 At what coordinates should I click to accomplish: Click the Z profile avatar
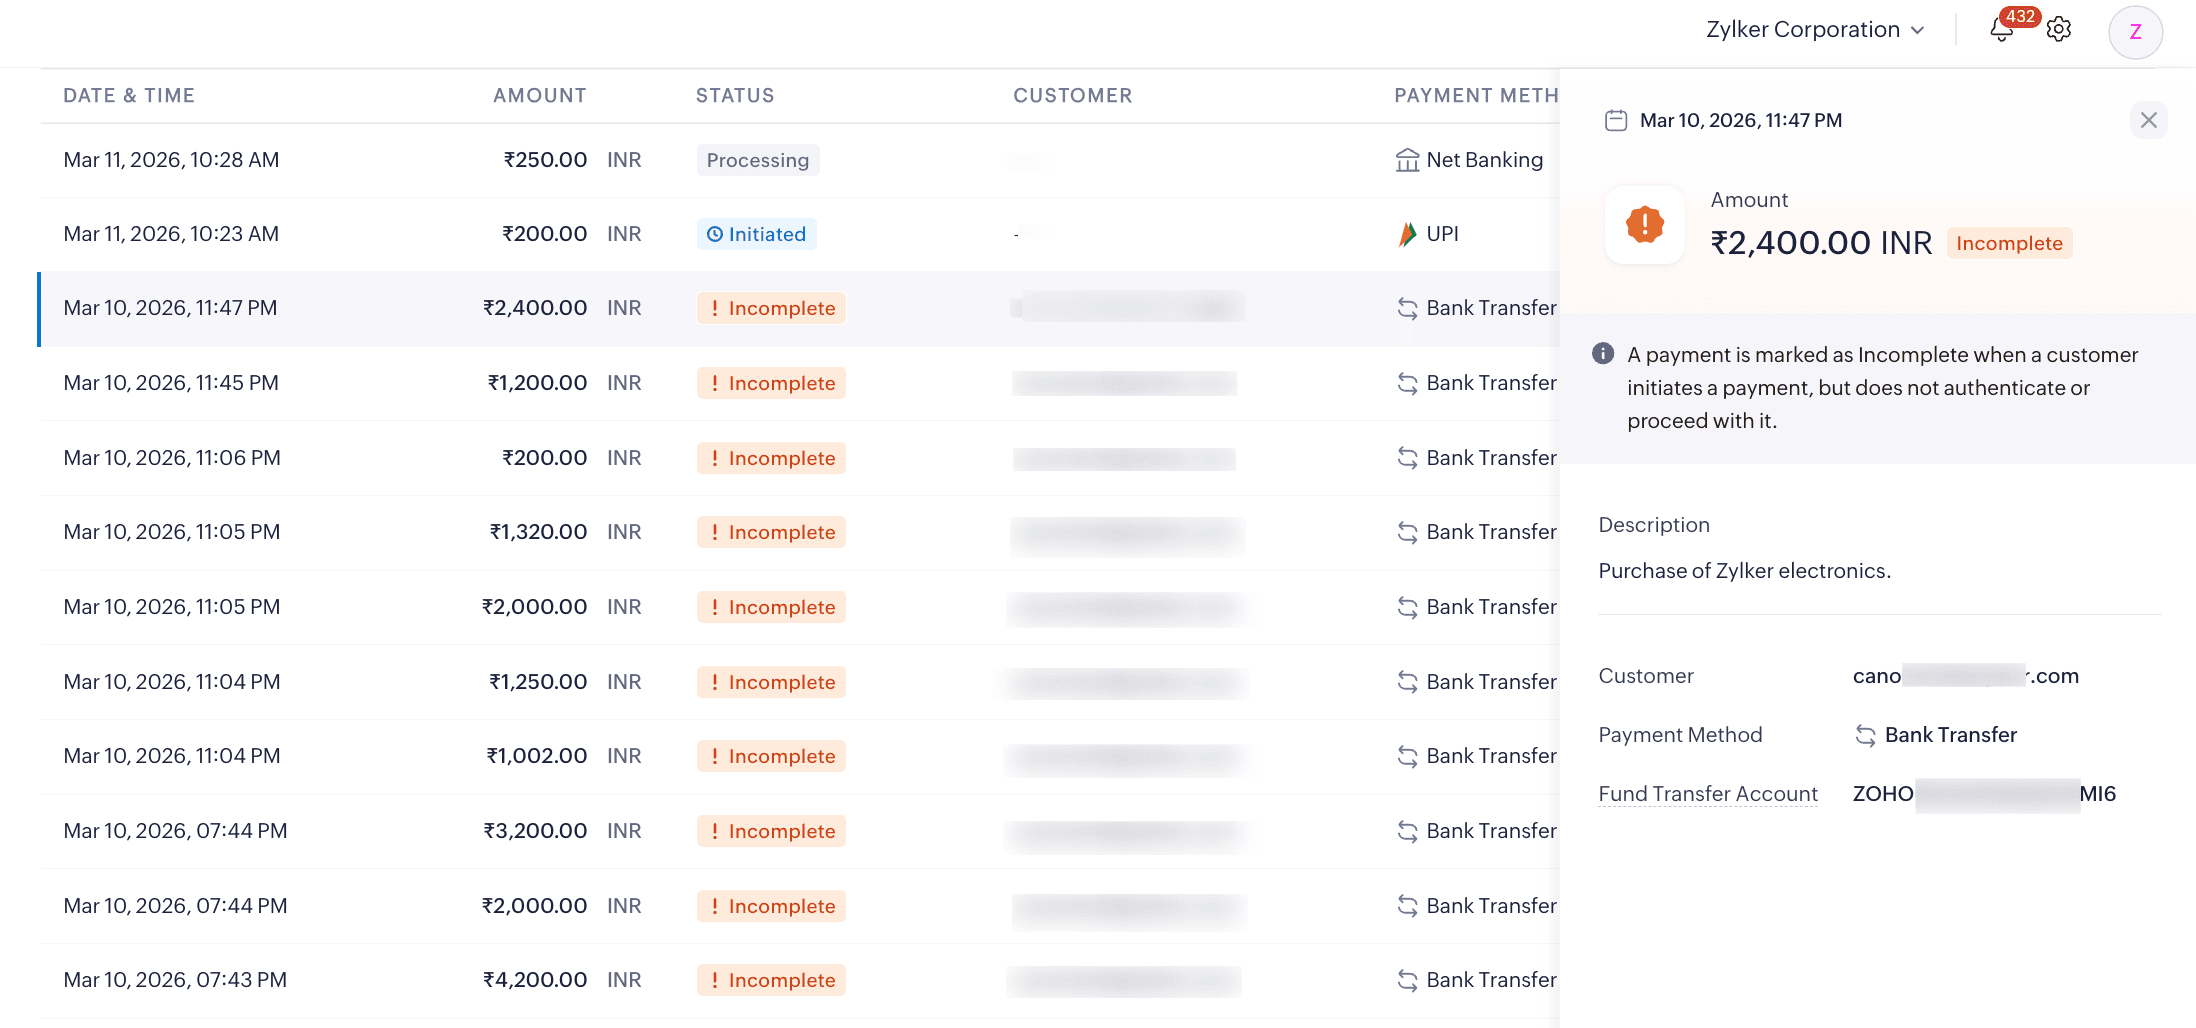click(x=2136, y=32)
